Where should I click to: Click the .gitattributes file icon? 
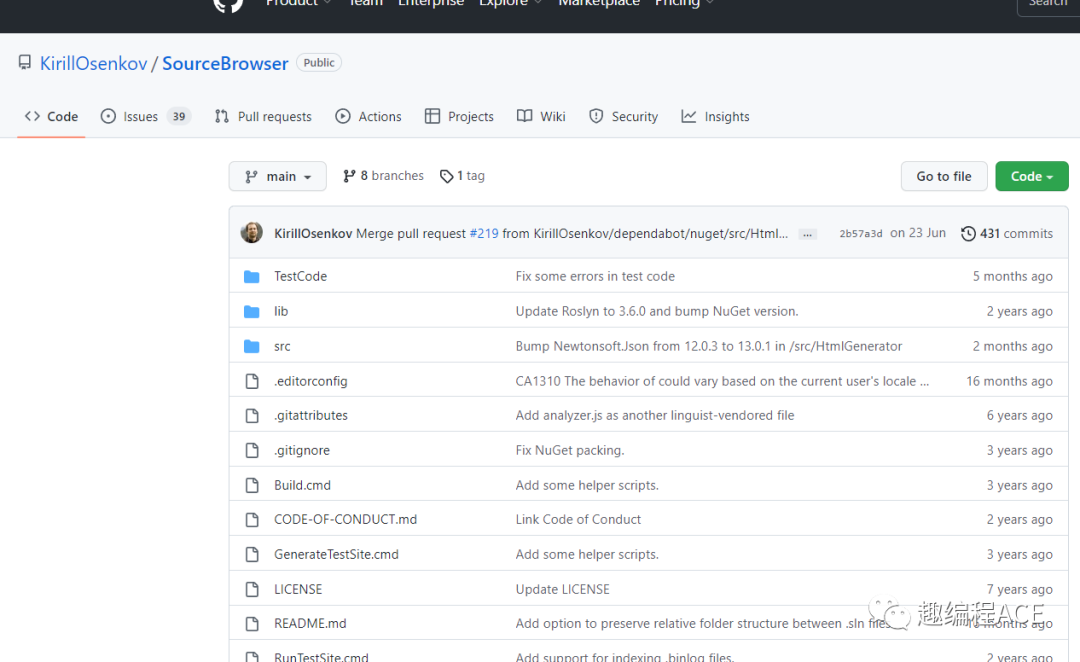pos(252,415)
